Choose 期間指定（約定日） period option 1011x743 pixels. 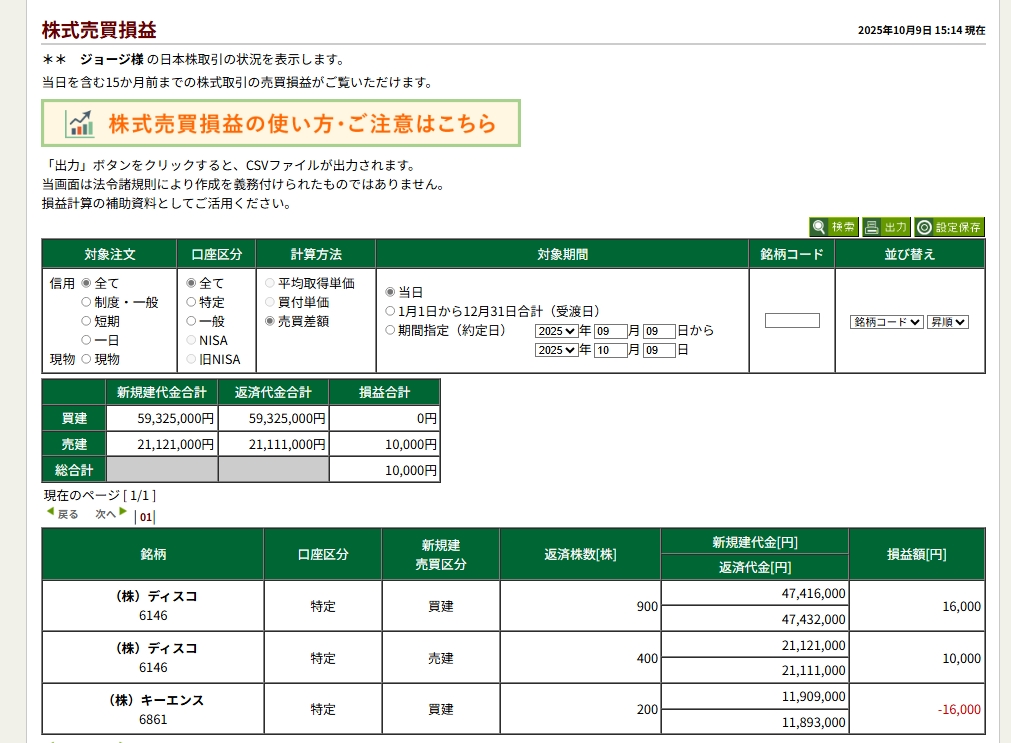click(390, 330)
